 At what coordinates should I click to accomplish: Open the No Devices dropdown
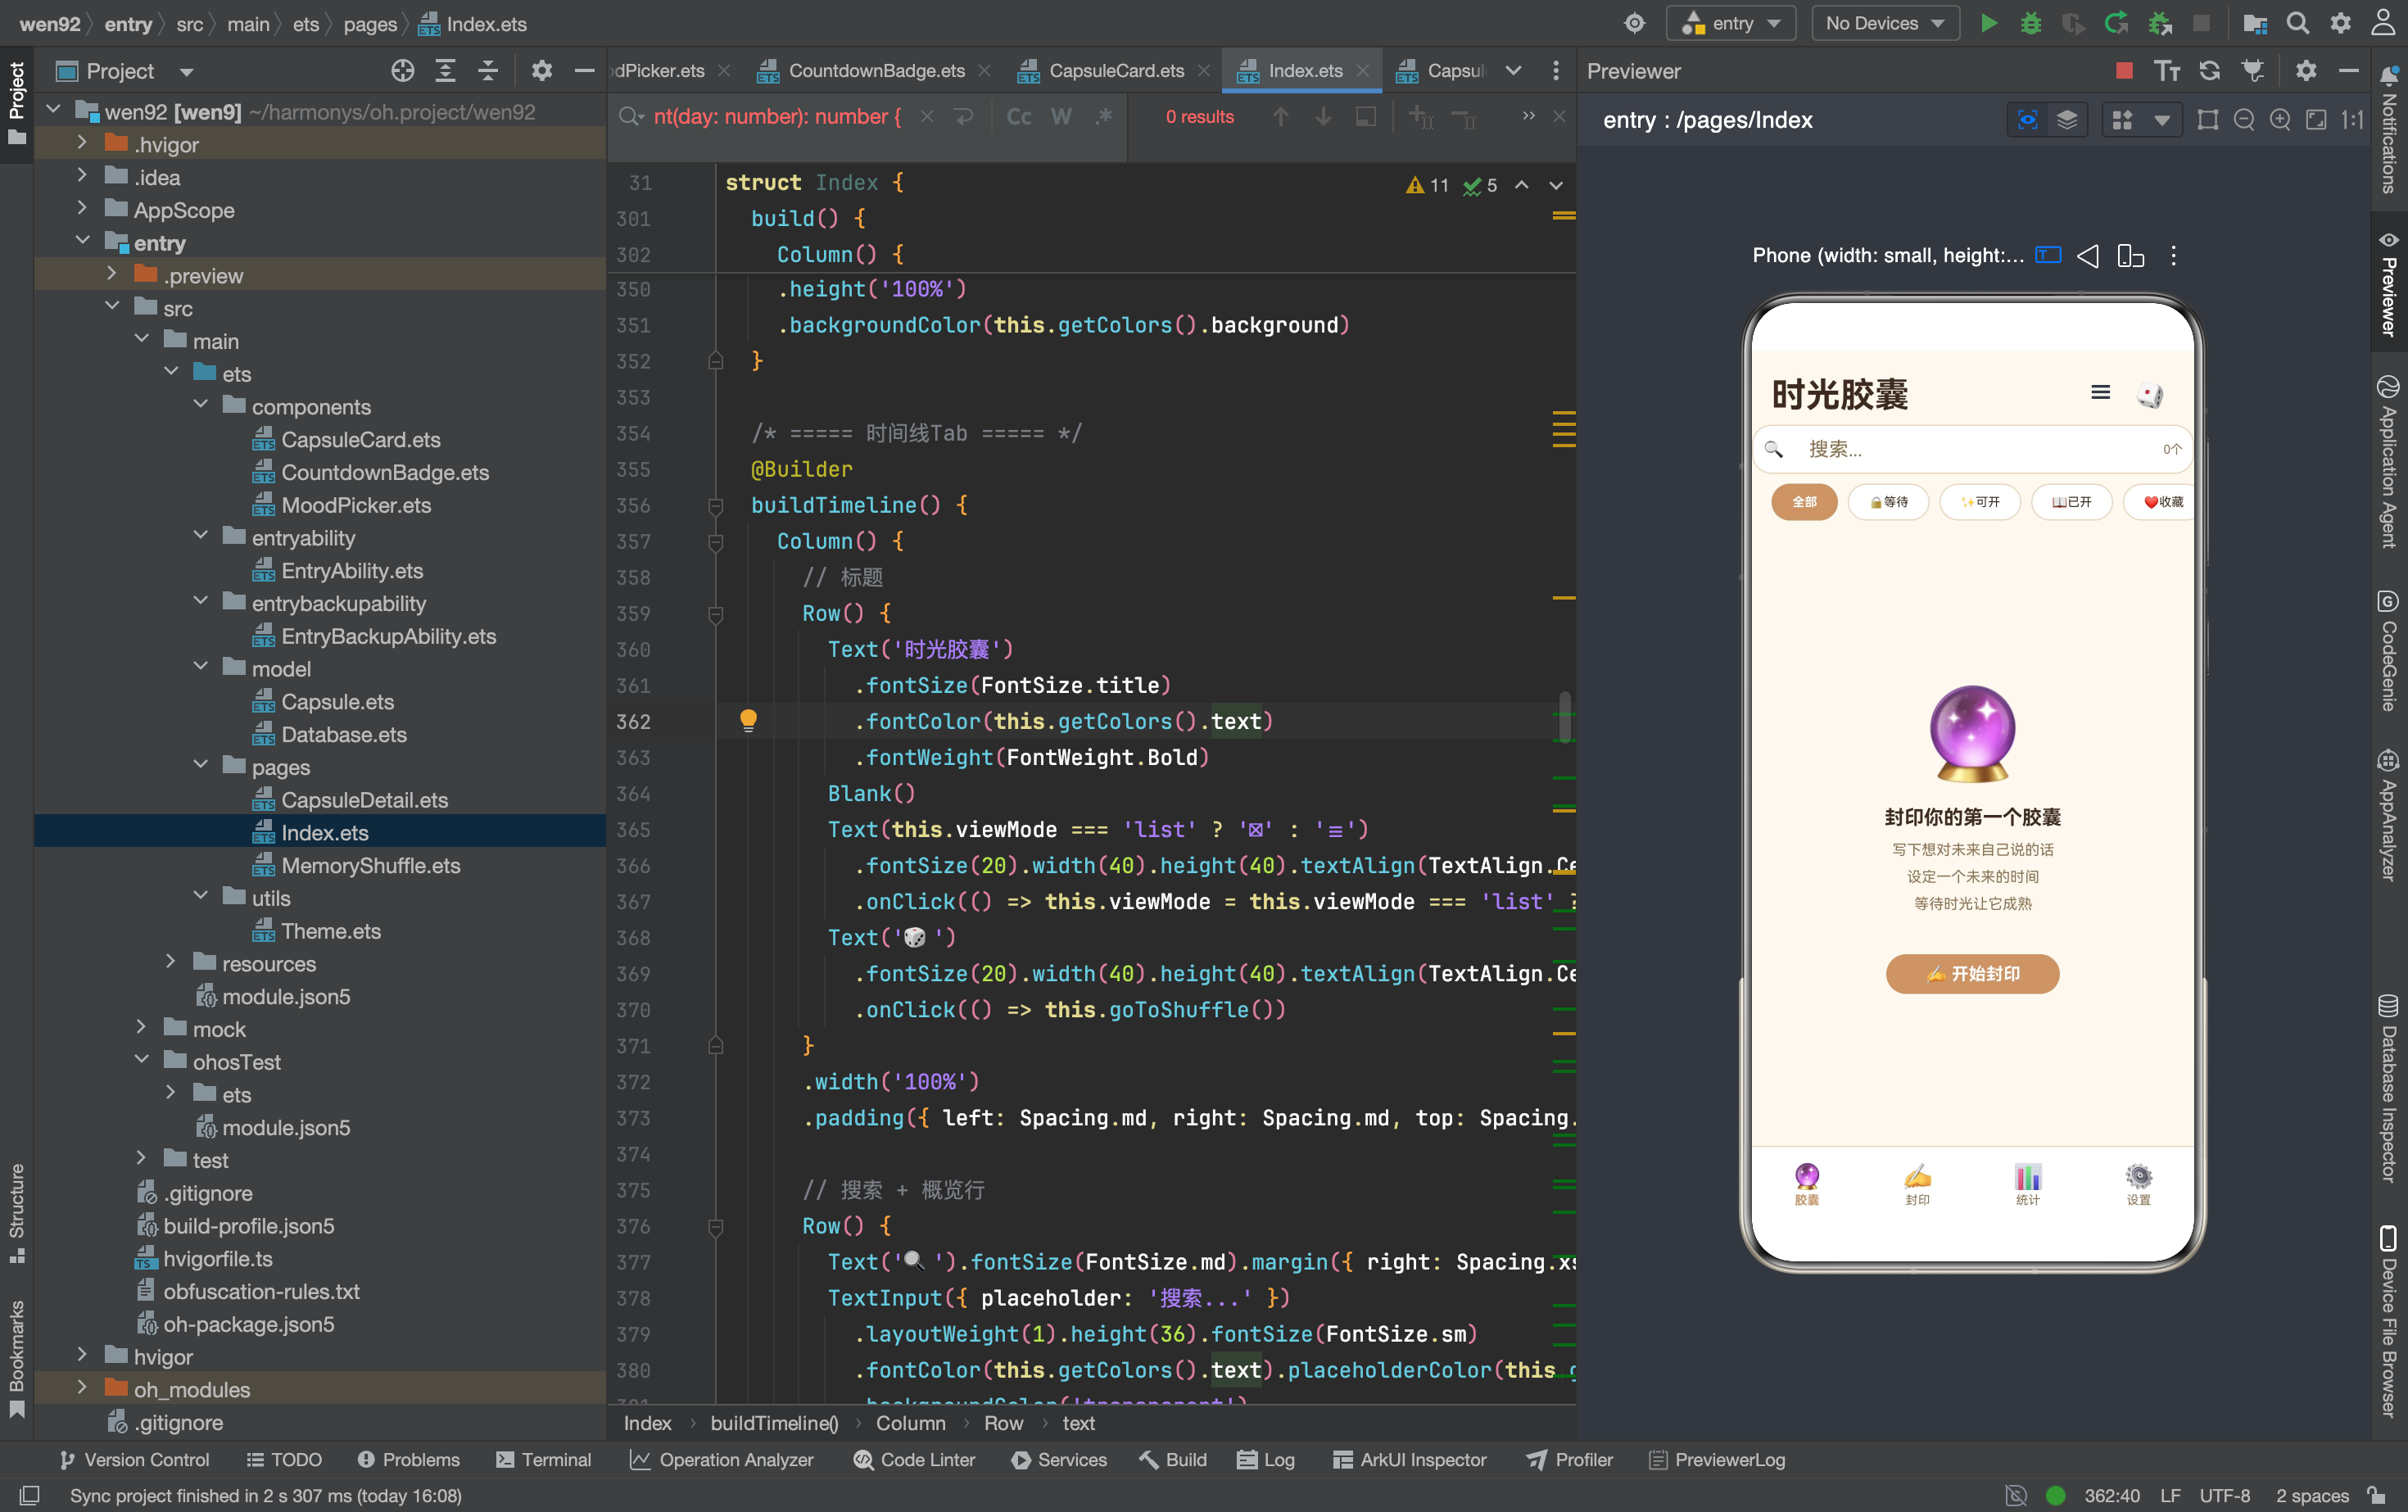point(1885,24)
